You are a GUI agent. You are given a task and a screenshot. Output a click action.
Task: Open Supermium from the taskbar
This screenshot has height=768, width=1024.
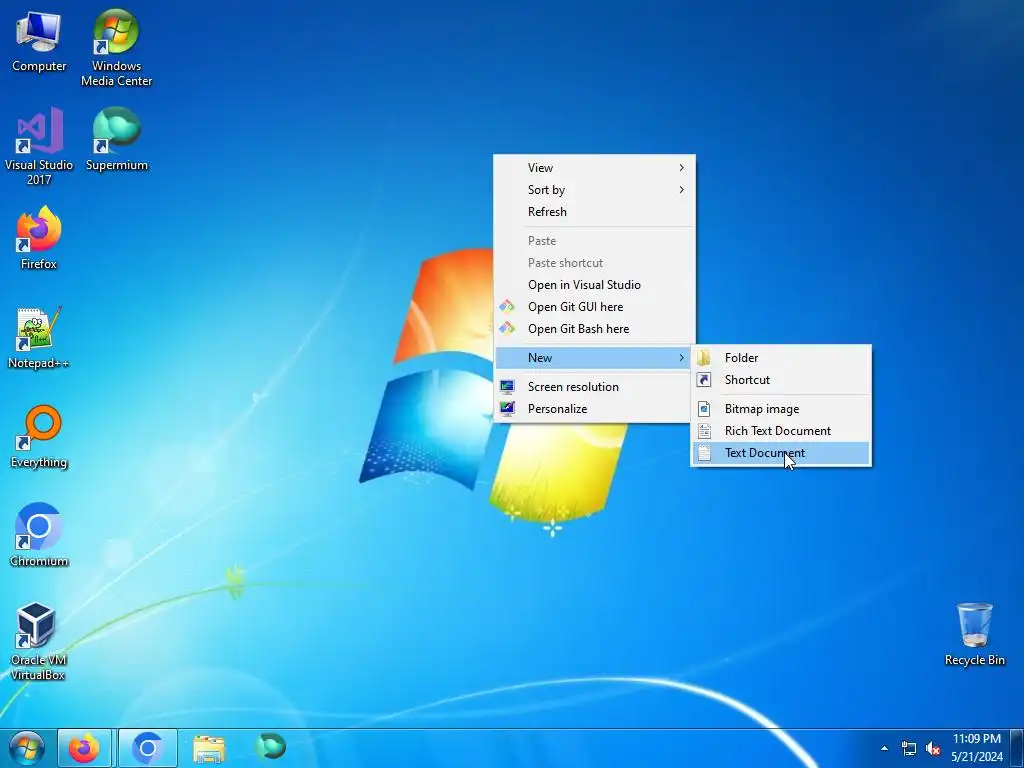(270, 748)
